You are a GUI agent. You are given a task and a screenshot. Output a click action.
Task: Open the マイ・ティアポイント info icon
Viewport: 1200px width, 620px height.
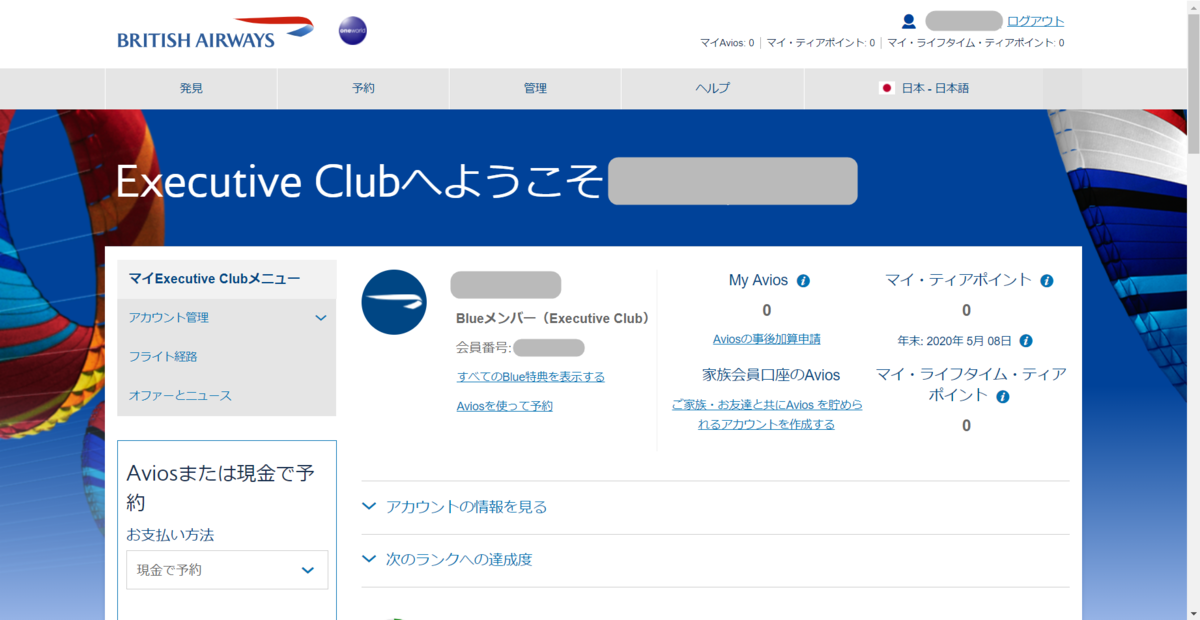point(1047,281)
